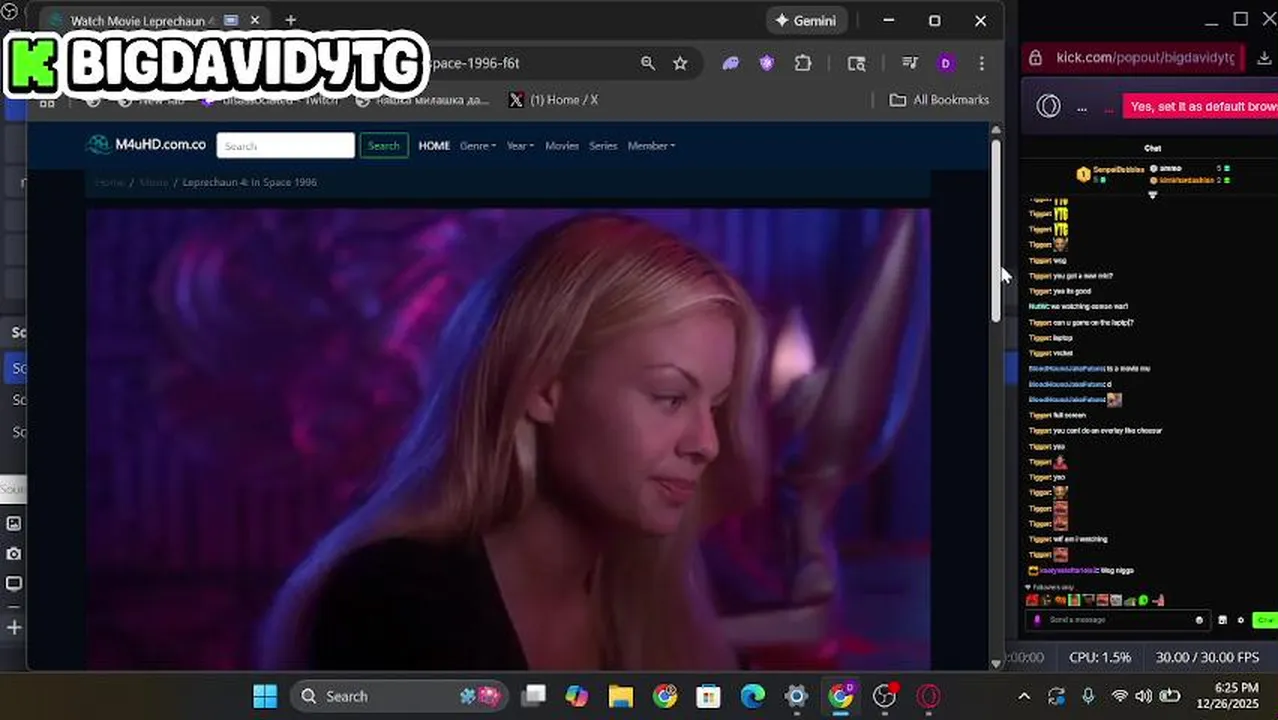Show hidden system tray icons chevron
Screen dimensions: 1278x720
coord(1024,696)
